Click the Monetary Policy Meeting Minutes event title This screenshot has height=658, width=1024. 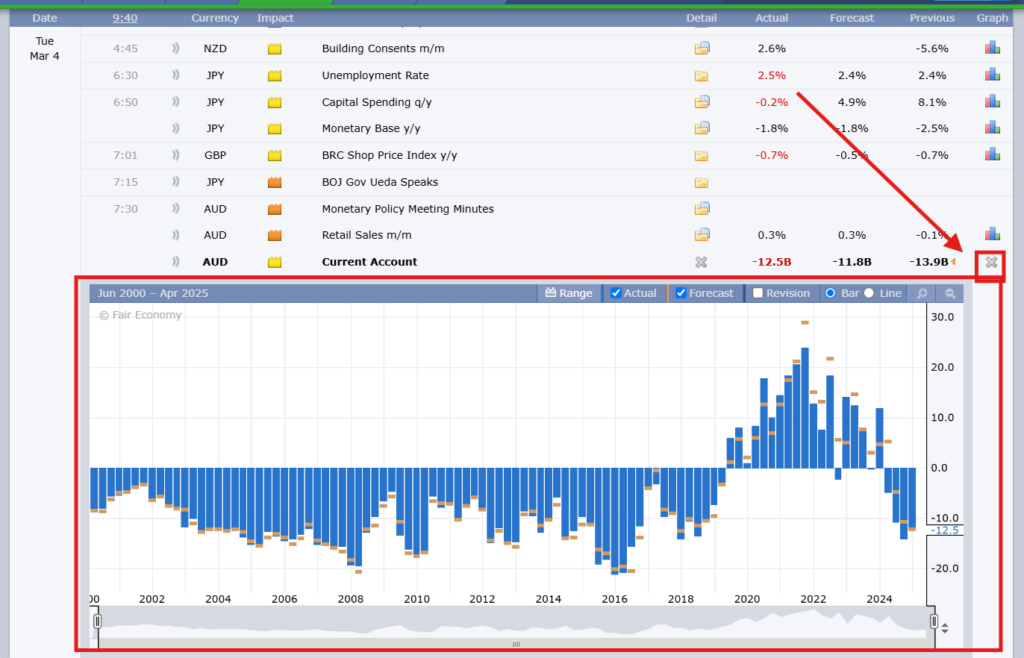408,209
